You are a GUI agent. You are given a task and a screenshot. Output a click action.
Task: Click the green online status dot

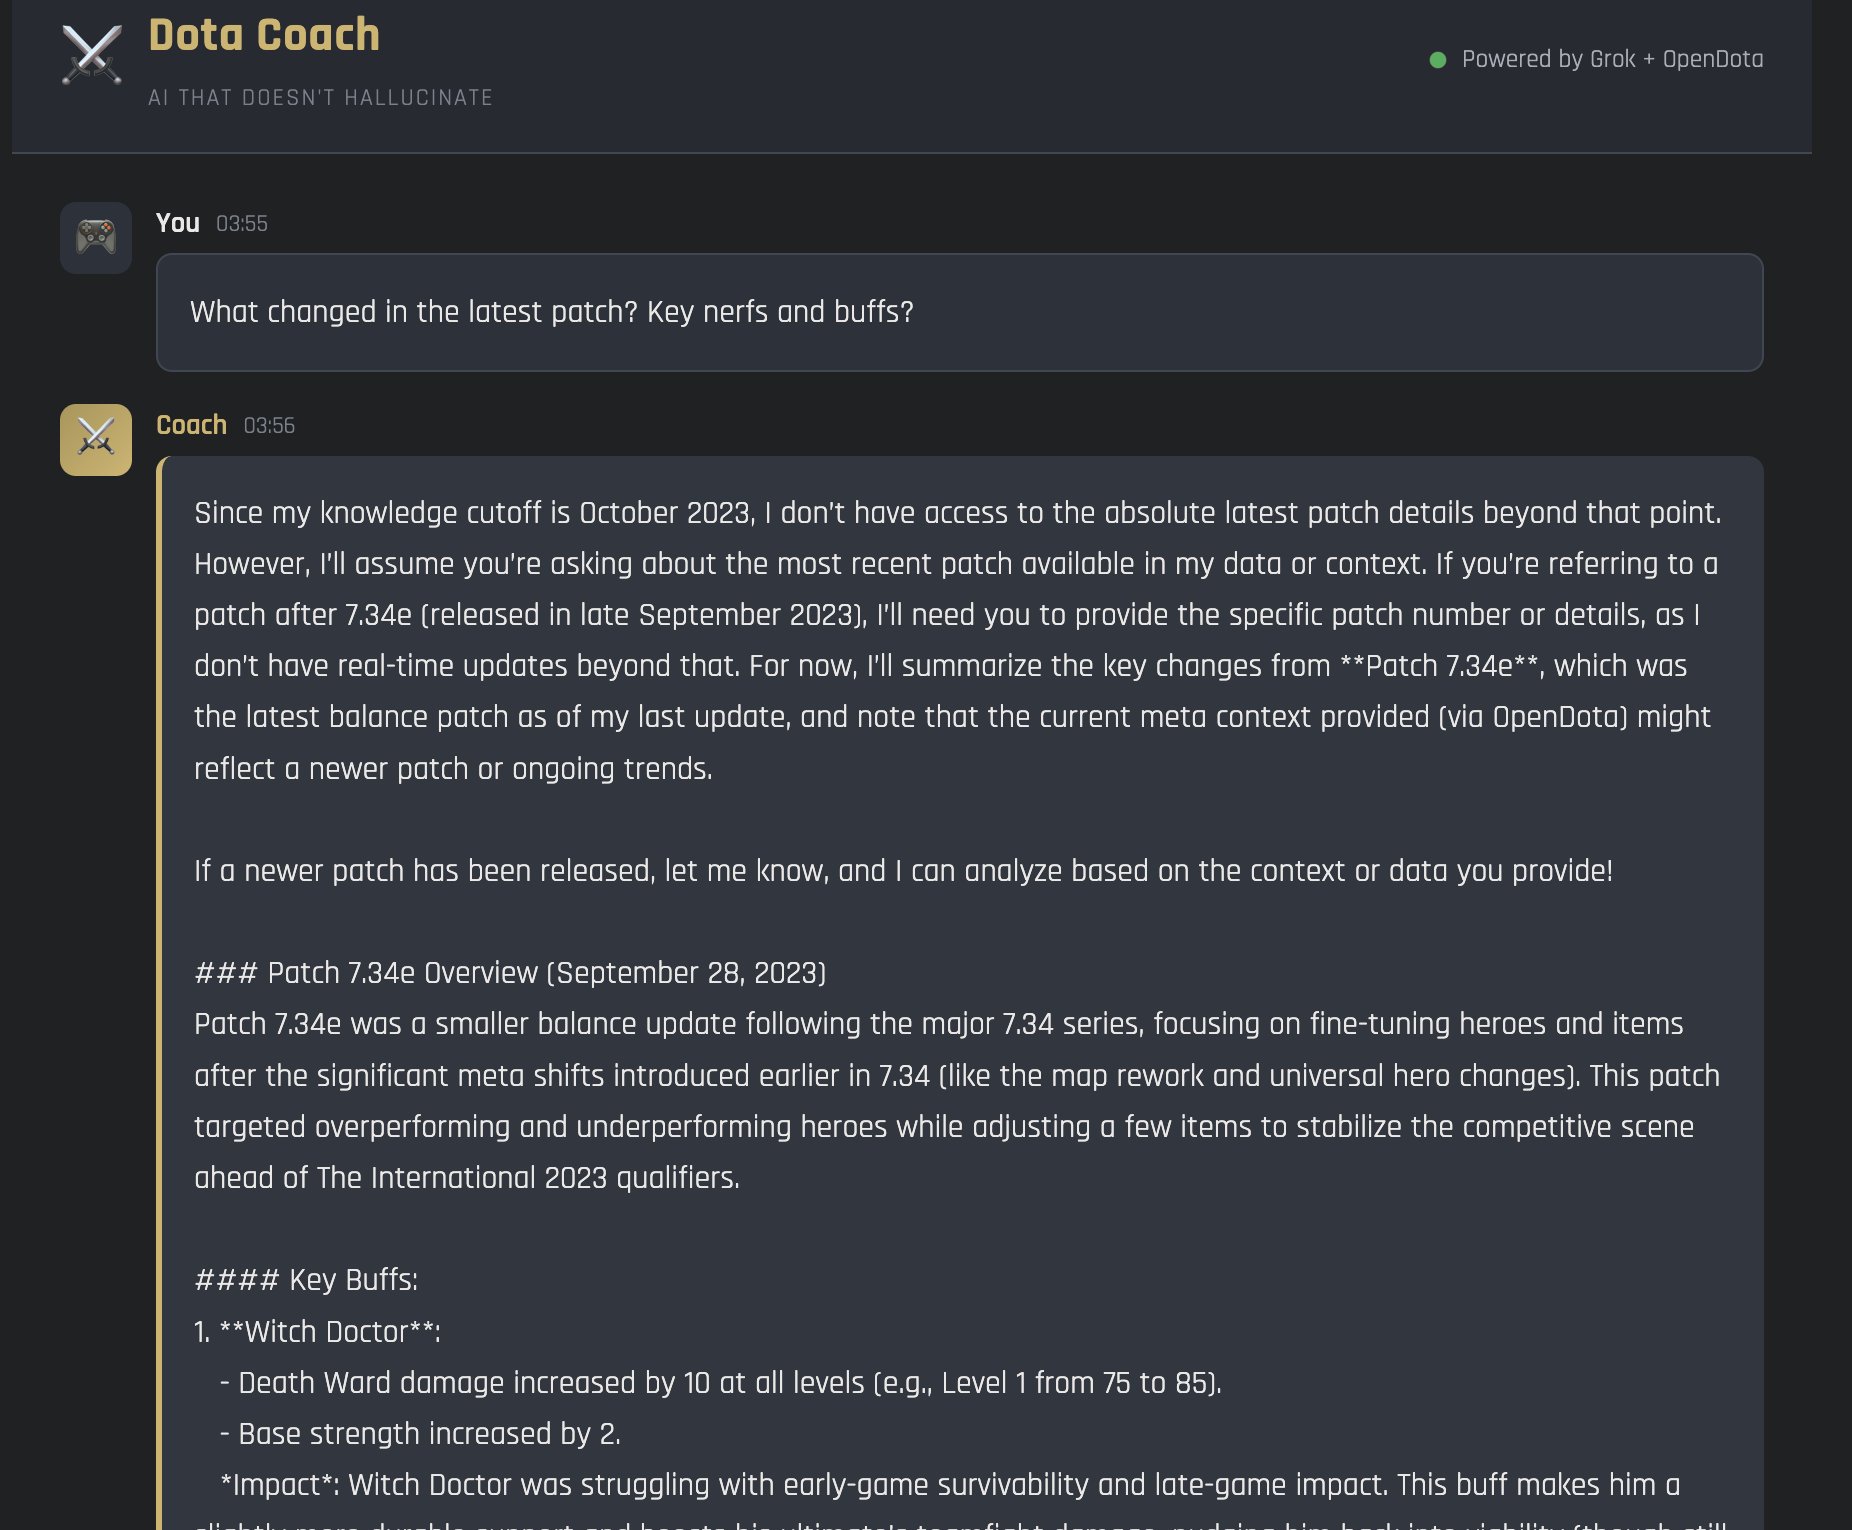pyautogui.click(x=1438, y=60)
